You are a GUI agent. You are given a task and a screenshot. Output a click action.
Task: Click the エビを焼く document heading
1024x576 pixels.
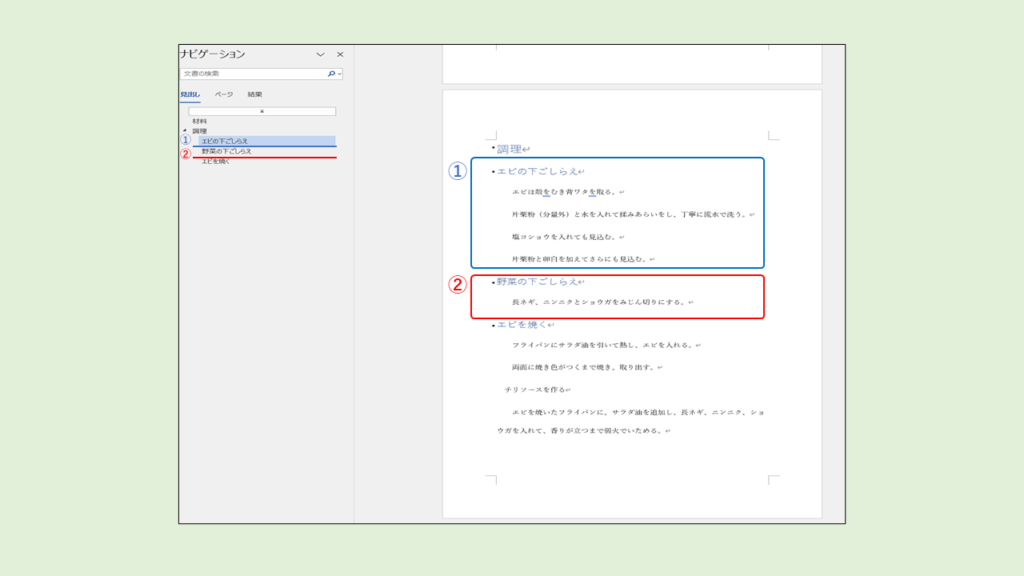point(522,325)
